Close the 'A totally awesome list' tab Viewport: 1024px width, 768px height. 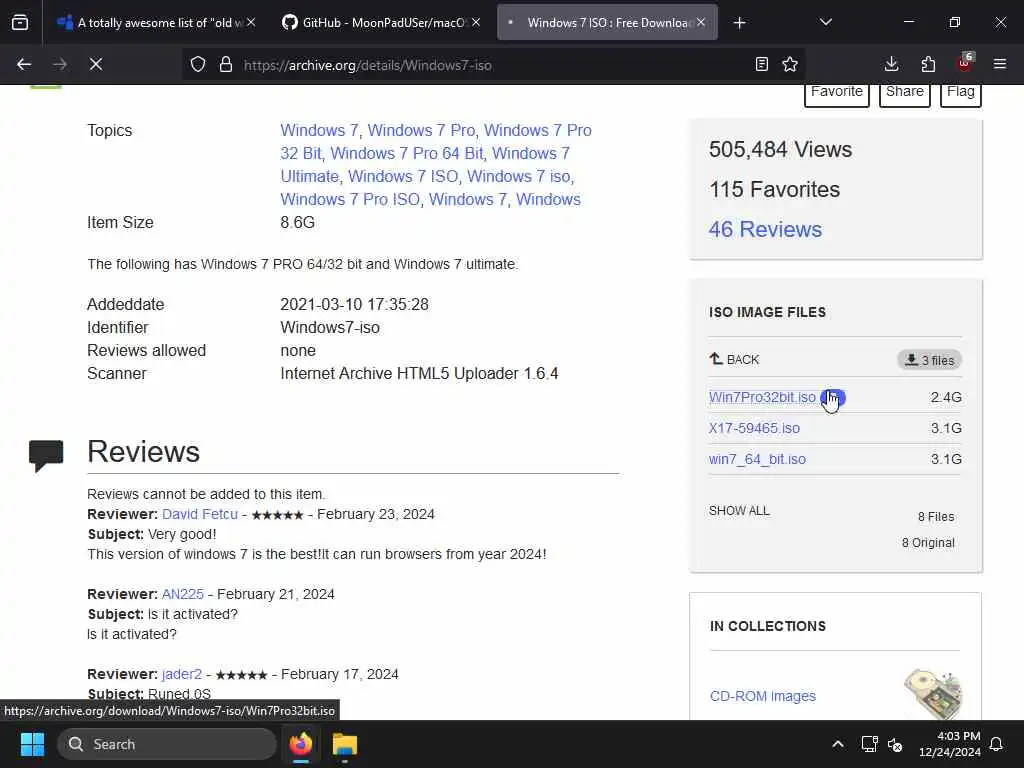pos(251,22)
